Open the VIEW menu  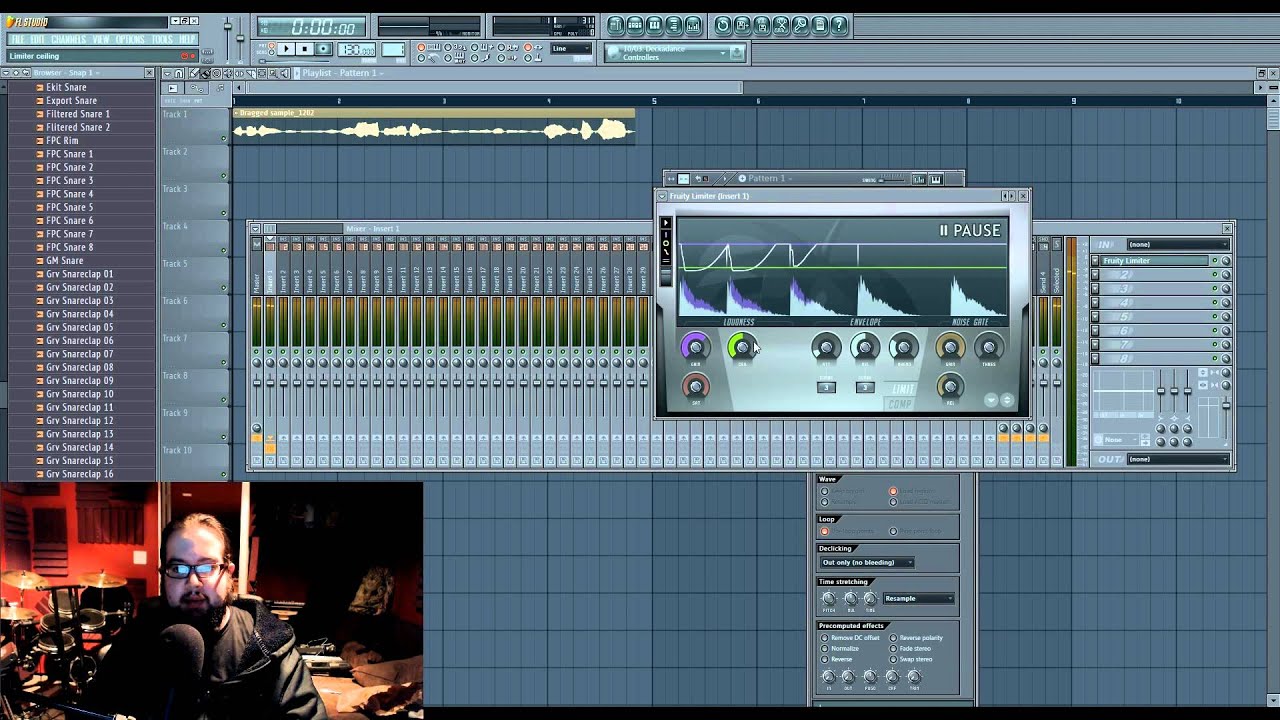(x=101, y=40)
